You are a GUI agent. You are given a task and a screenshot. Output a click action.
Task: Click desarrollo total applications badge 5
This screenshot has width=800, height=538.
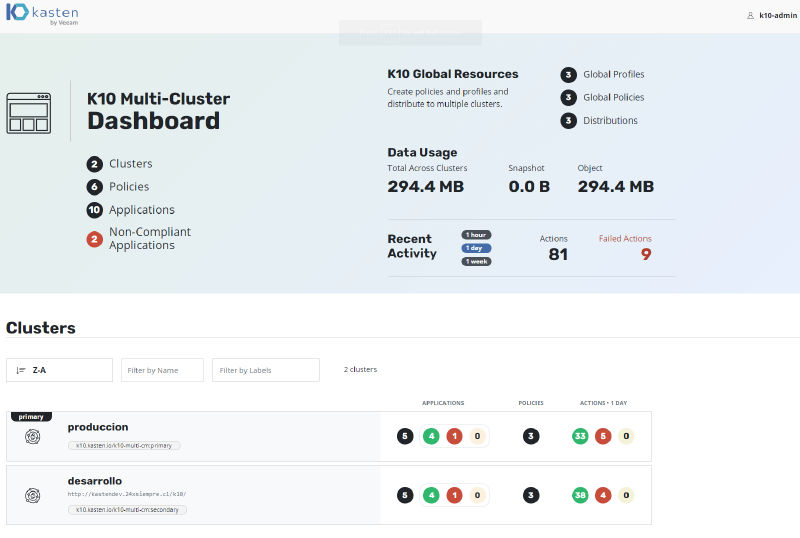click(405, 495)
